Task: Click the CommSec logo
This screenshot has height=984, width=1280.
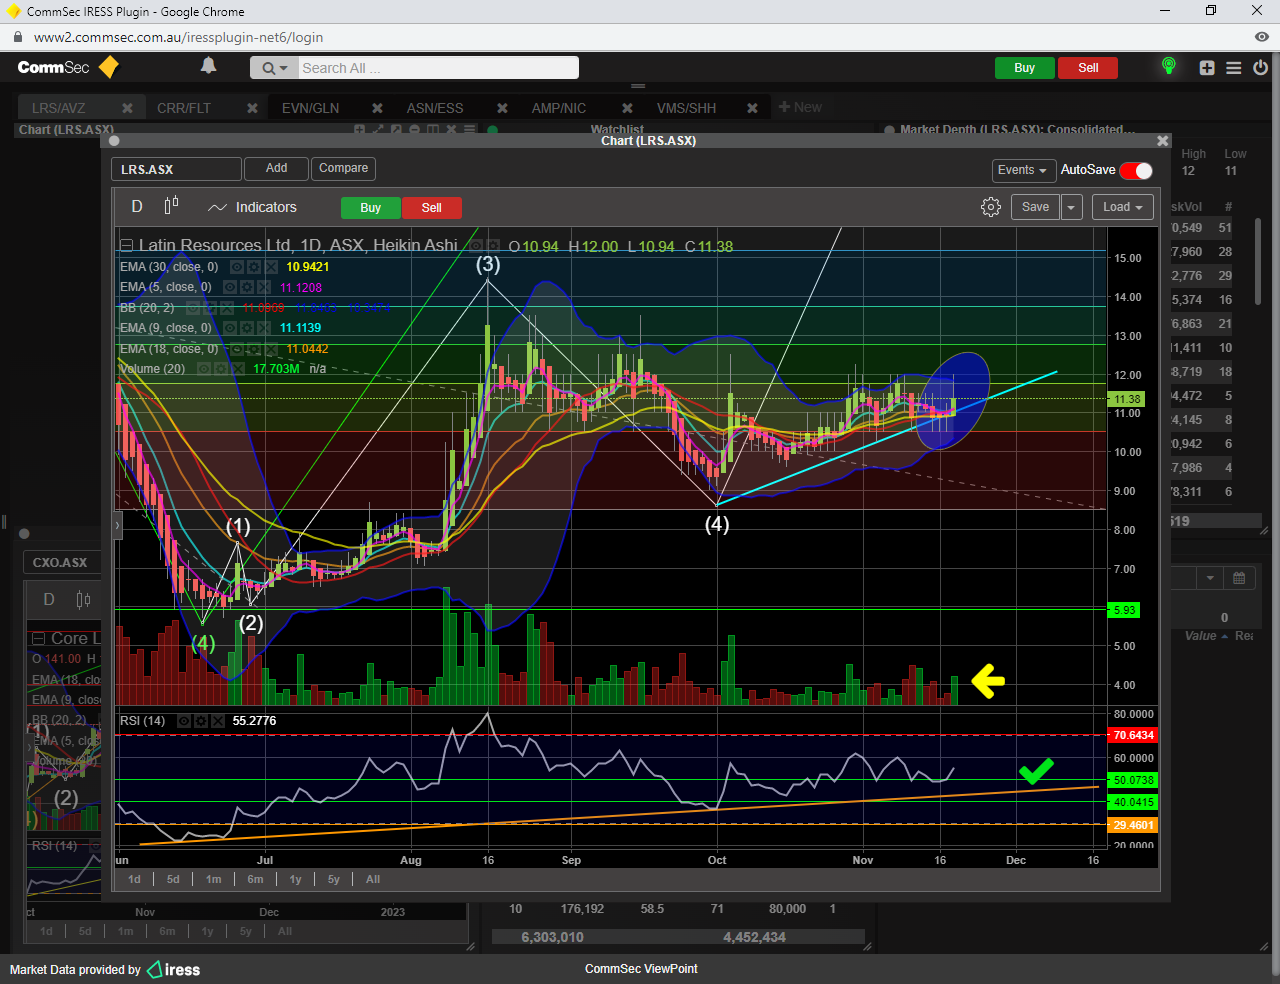Action: pos(68,67)
